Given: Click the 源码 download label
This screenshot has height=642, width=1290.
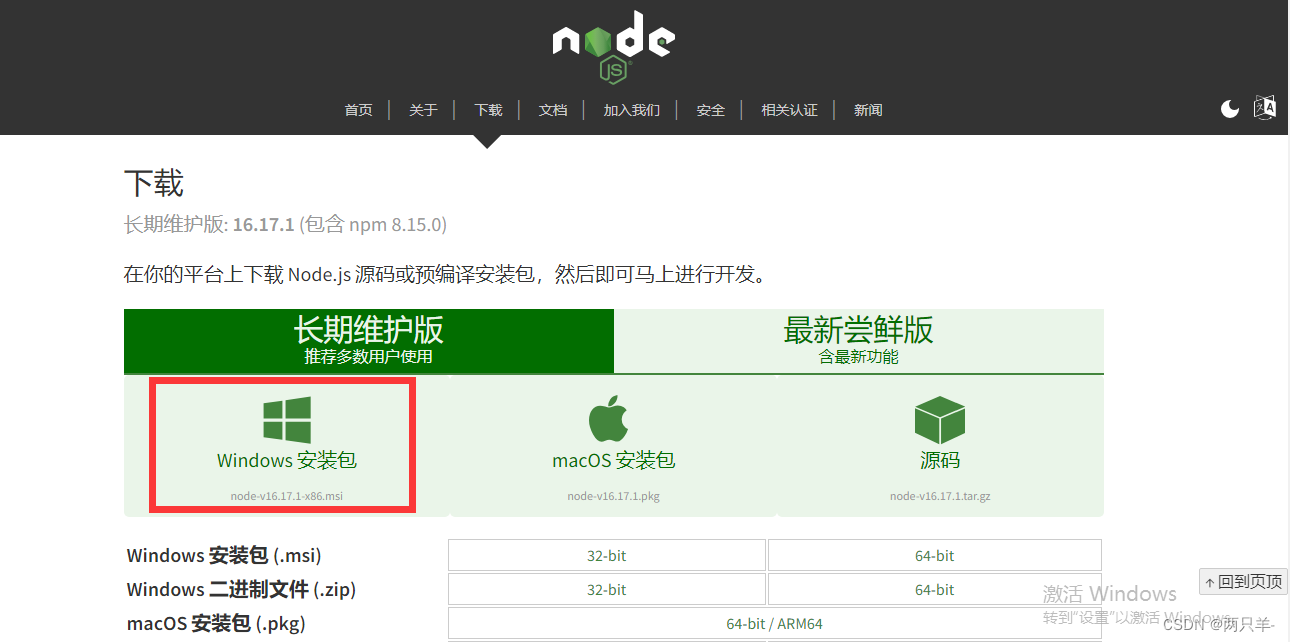Looking at the screenshot, I should (x=940, y=461).
